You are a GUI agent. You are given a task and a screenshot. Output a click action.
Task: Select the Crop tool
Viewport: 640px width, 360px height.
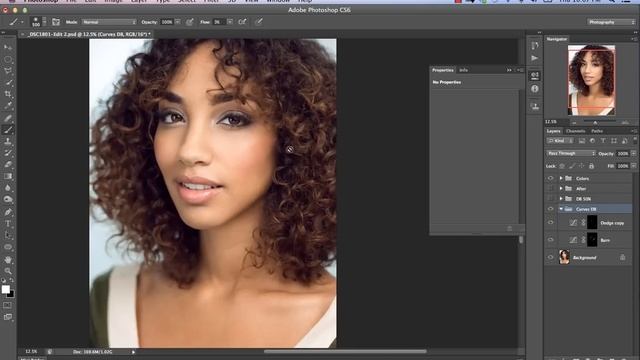click(x=8, y=94)
